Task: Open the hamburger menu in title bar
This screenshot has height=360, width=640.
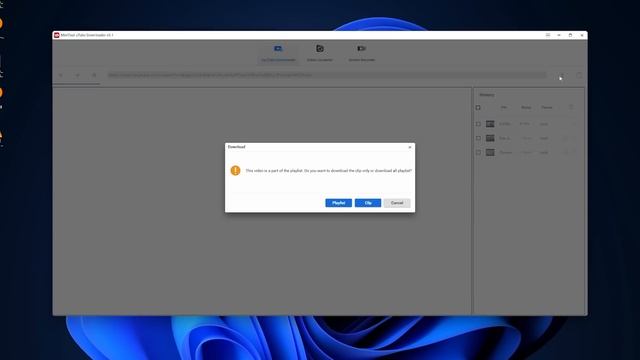Action: click(548, 35)
